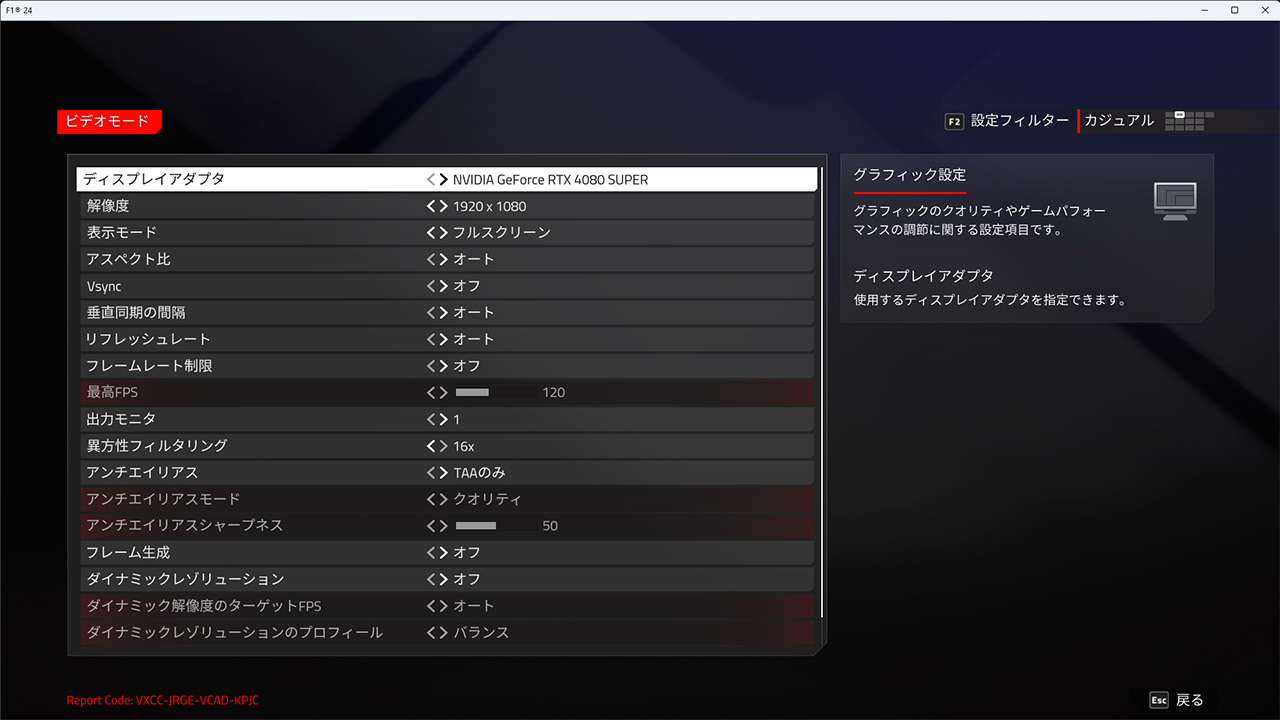
Task: Select the リフレッシュレート row label
Action: [149, 339]
